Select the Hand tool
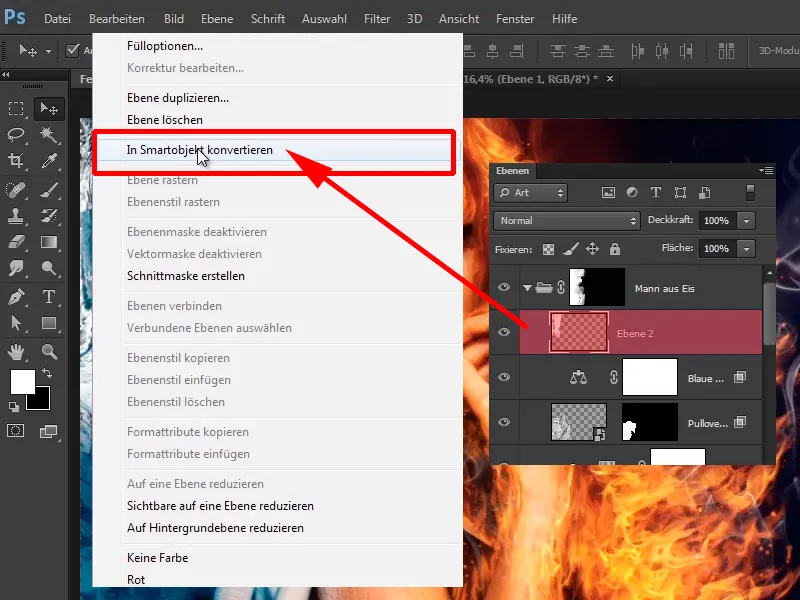 click(x=16, y=352)
